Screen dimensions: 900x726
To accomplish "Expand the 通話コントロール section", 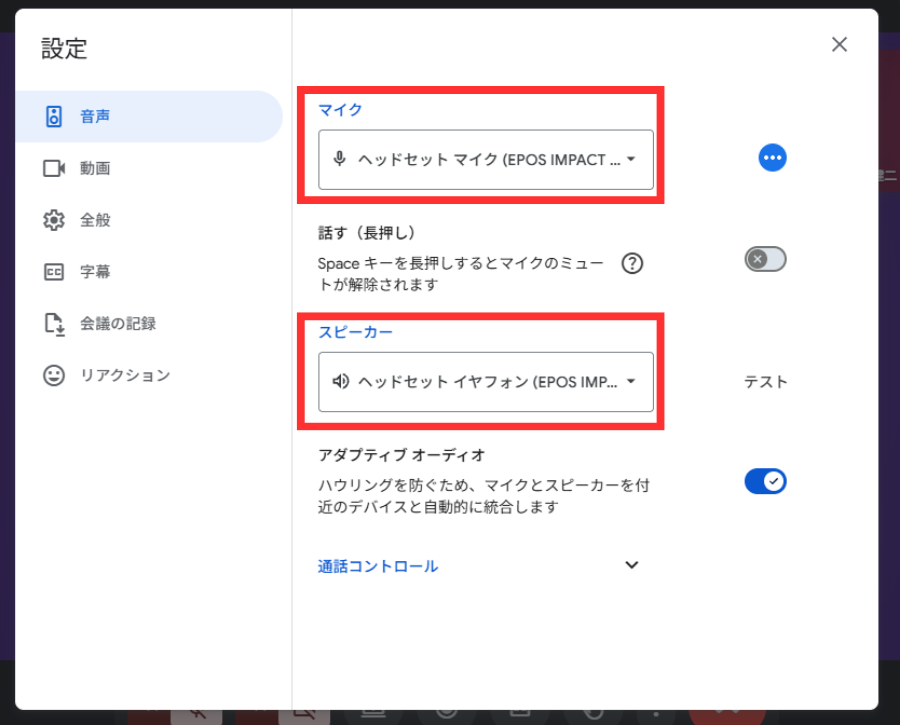I will [631, 565].
